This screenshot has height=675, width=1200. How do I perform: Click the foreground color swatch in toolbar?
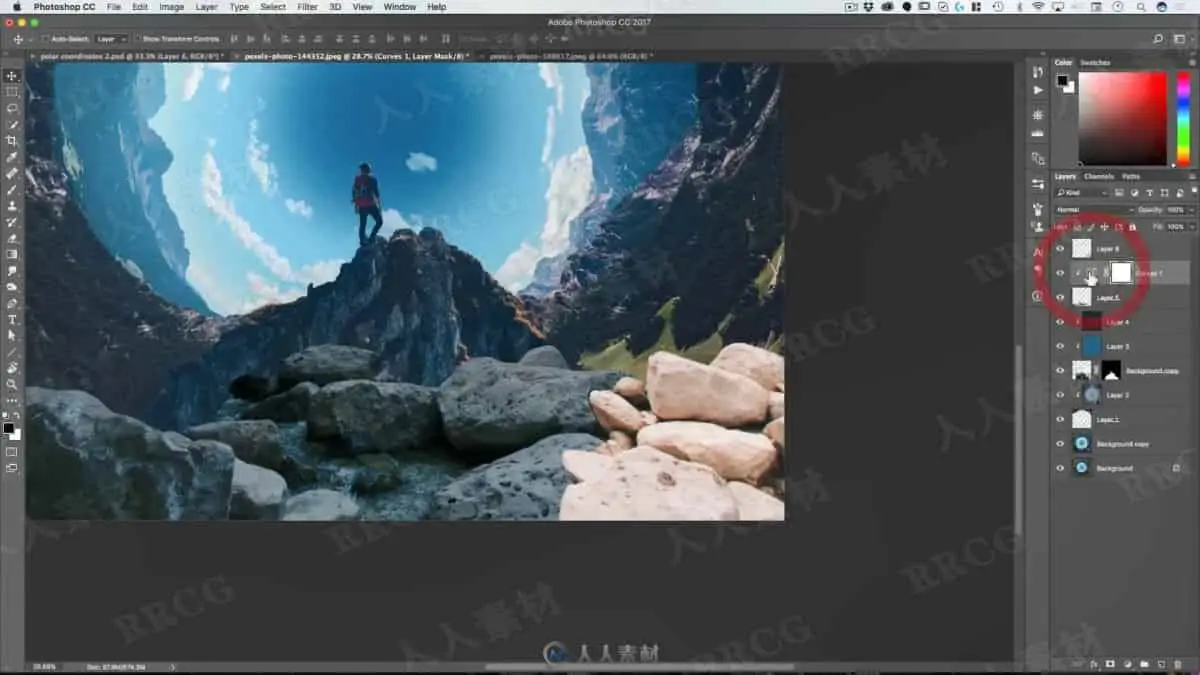pos(9,429)
